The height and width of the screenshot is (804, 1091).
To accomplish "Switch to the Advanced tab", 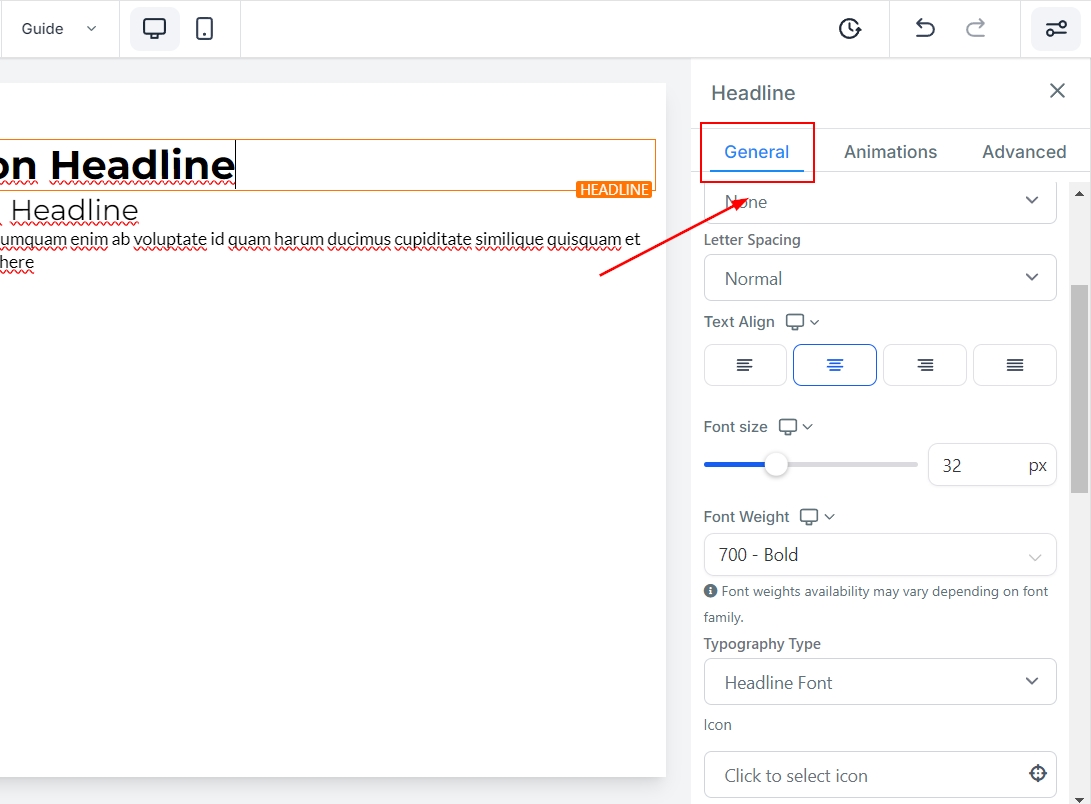I will pos(1024,152).
